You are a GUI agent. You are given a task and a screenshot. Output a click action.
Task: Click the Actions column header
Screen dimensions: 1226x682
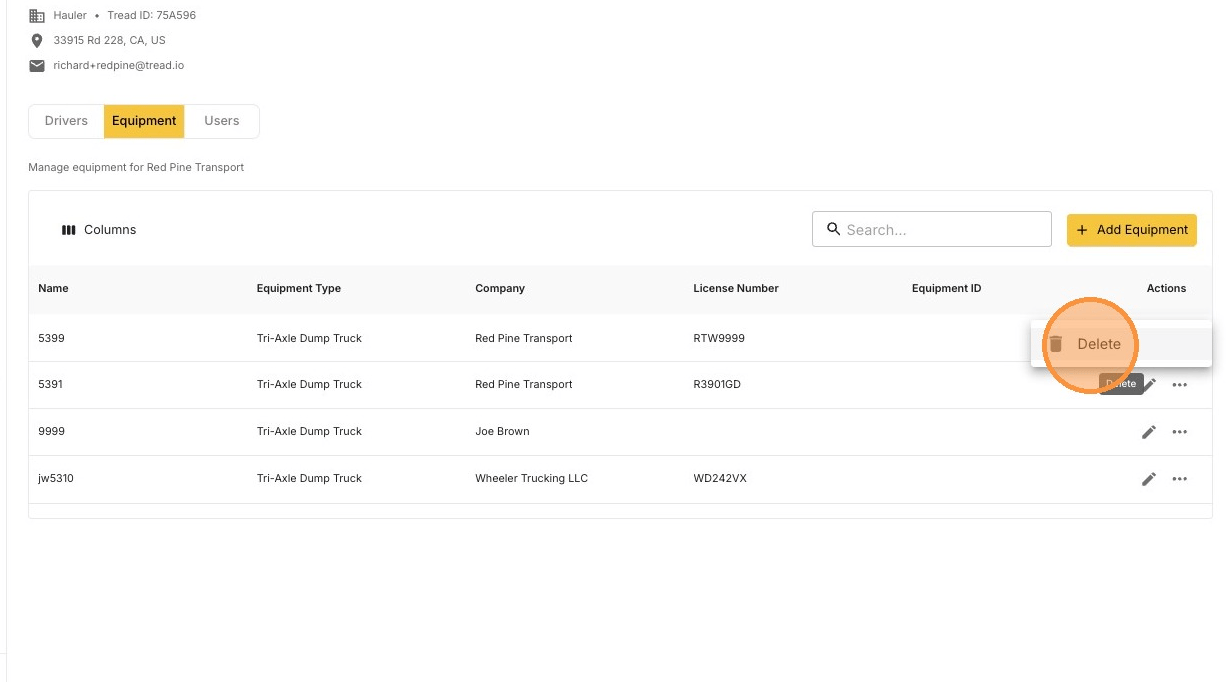tap(1166, 288)
